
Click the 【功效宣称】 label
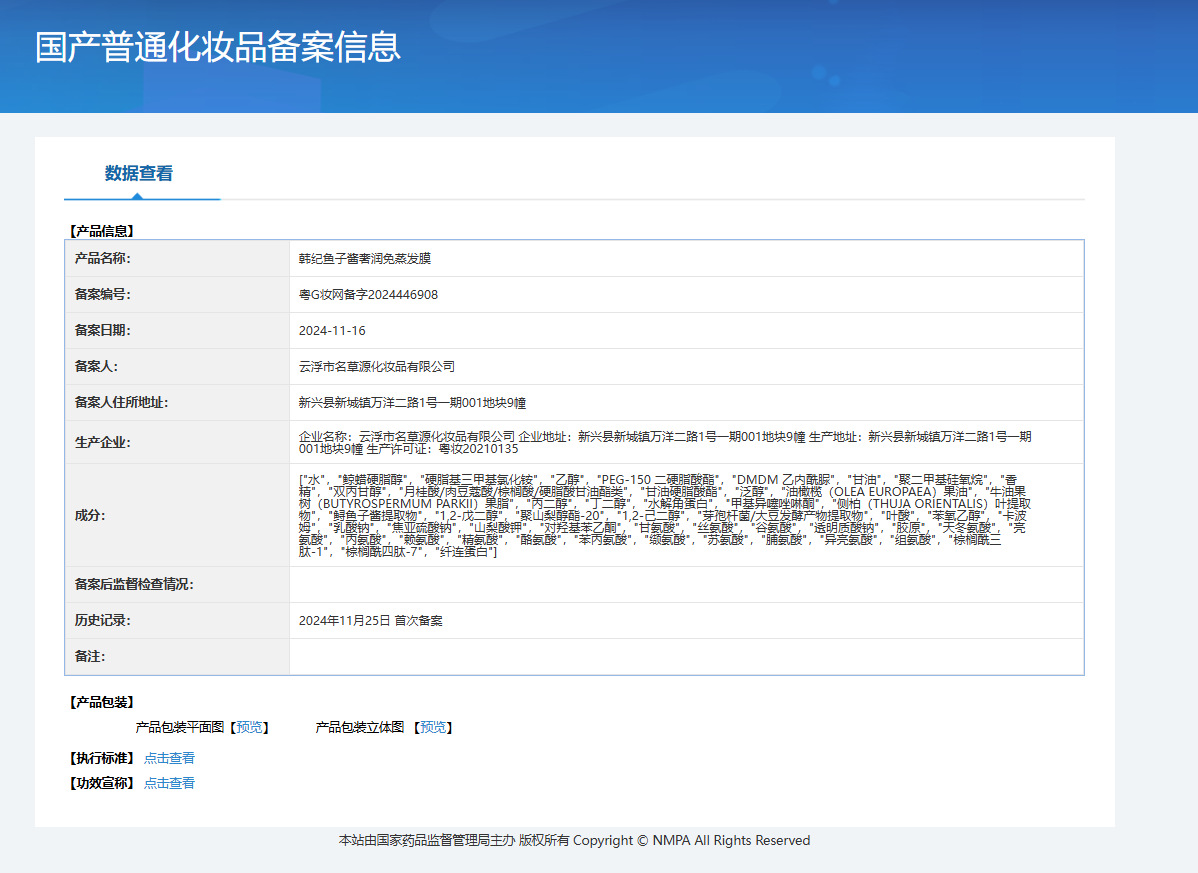[x=102, y=783]
